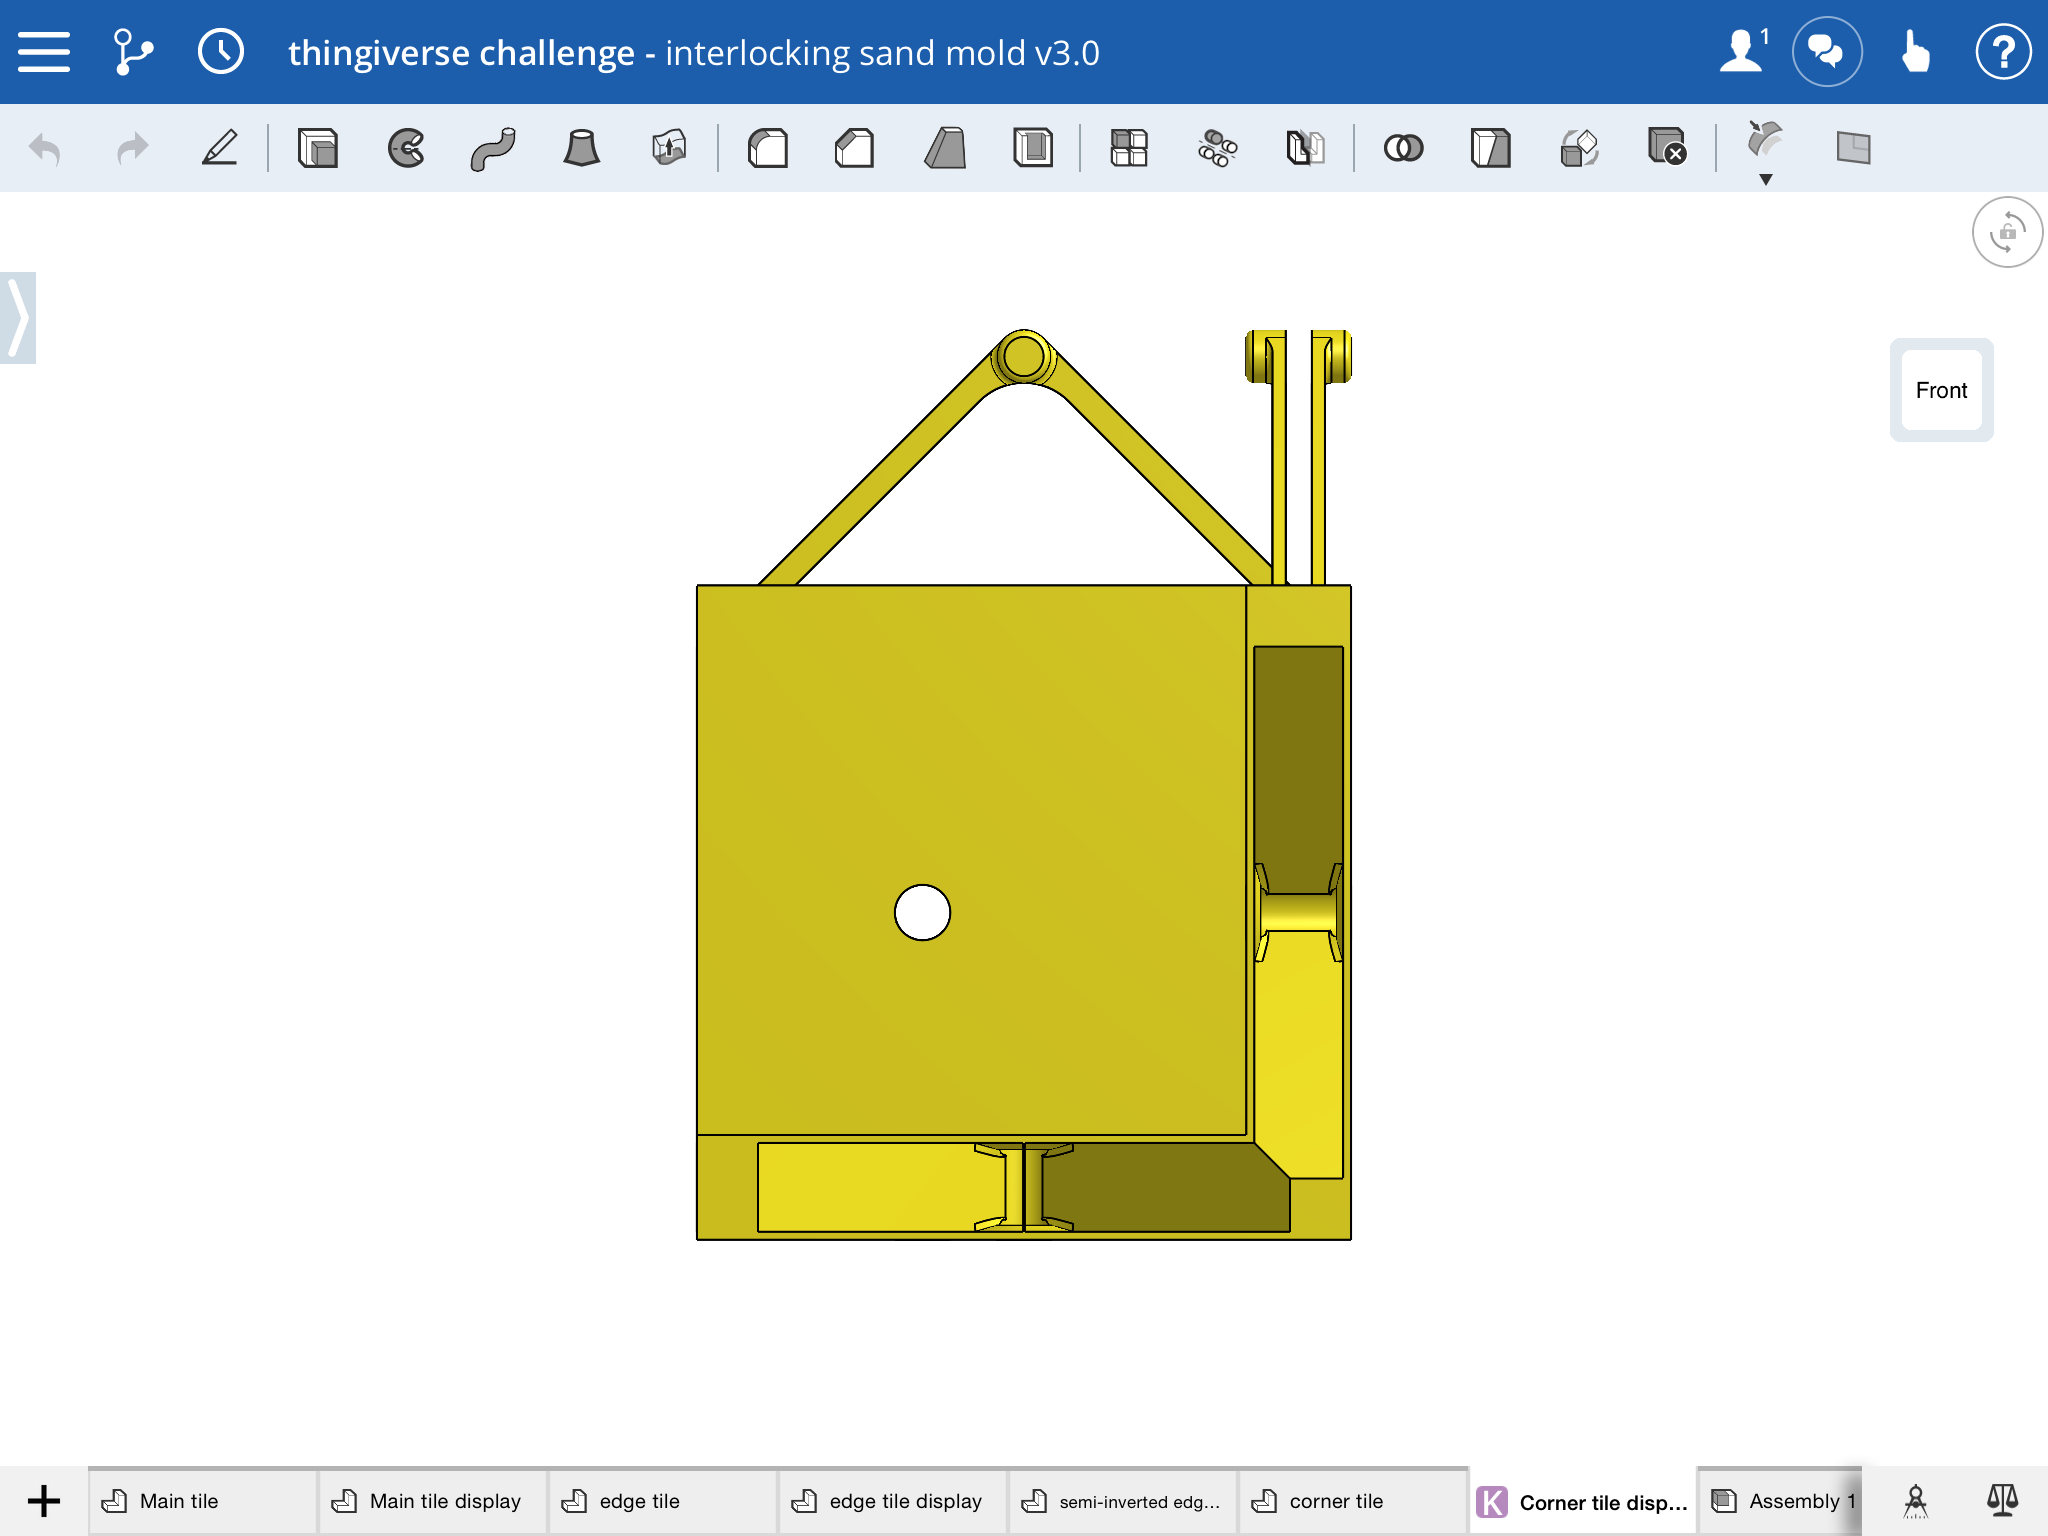The image size is (2048, 1536).
Task: Expand the toolbar overflow dropdown arrow
Action: pyautogui.click(x=1766, y=180)
